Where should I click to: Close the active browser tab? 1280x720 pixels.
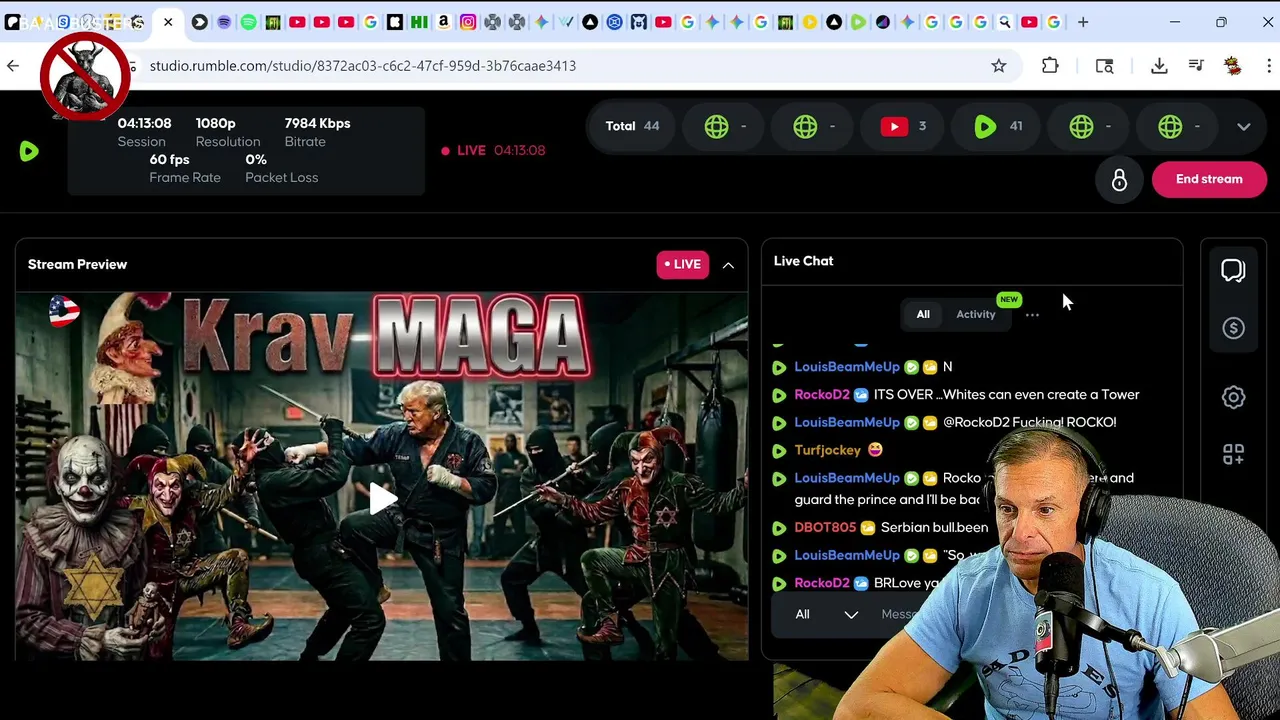(x=168, y=22)
